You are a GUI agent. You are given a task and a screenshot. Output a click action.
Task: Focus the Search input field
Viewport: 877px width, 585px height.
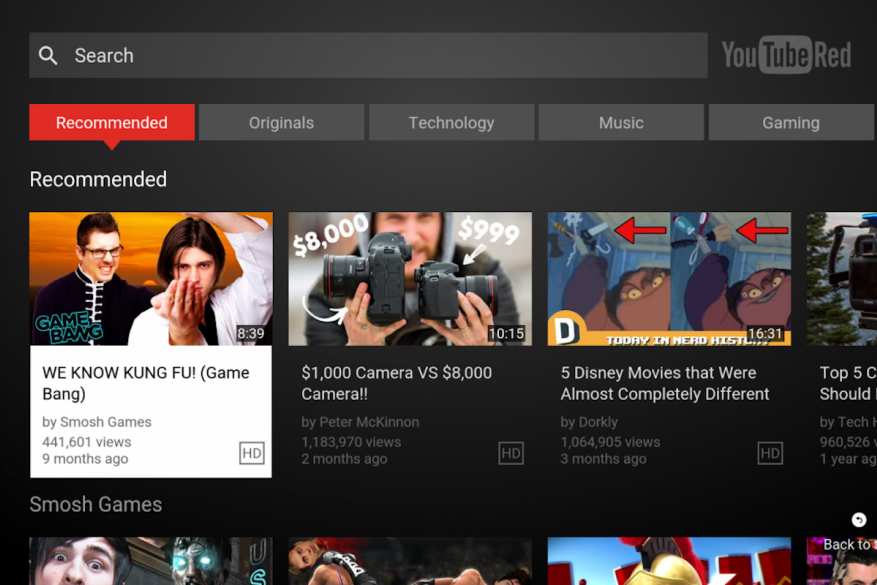[x=368, y=55]
